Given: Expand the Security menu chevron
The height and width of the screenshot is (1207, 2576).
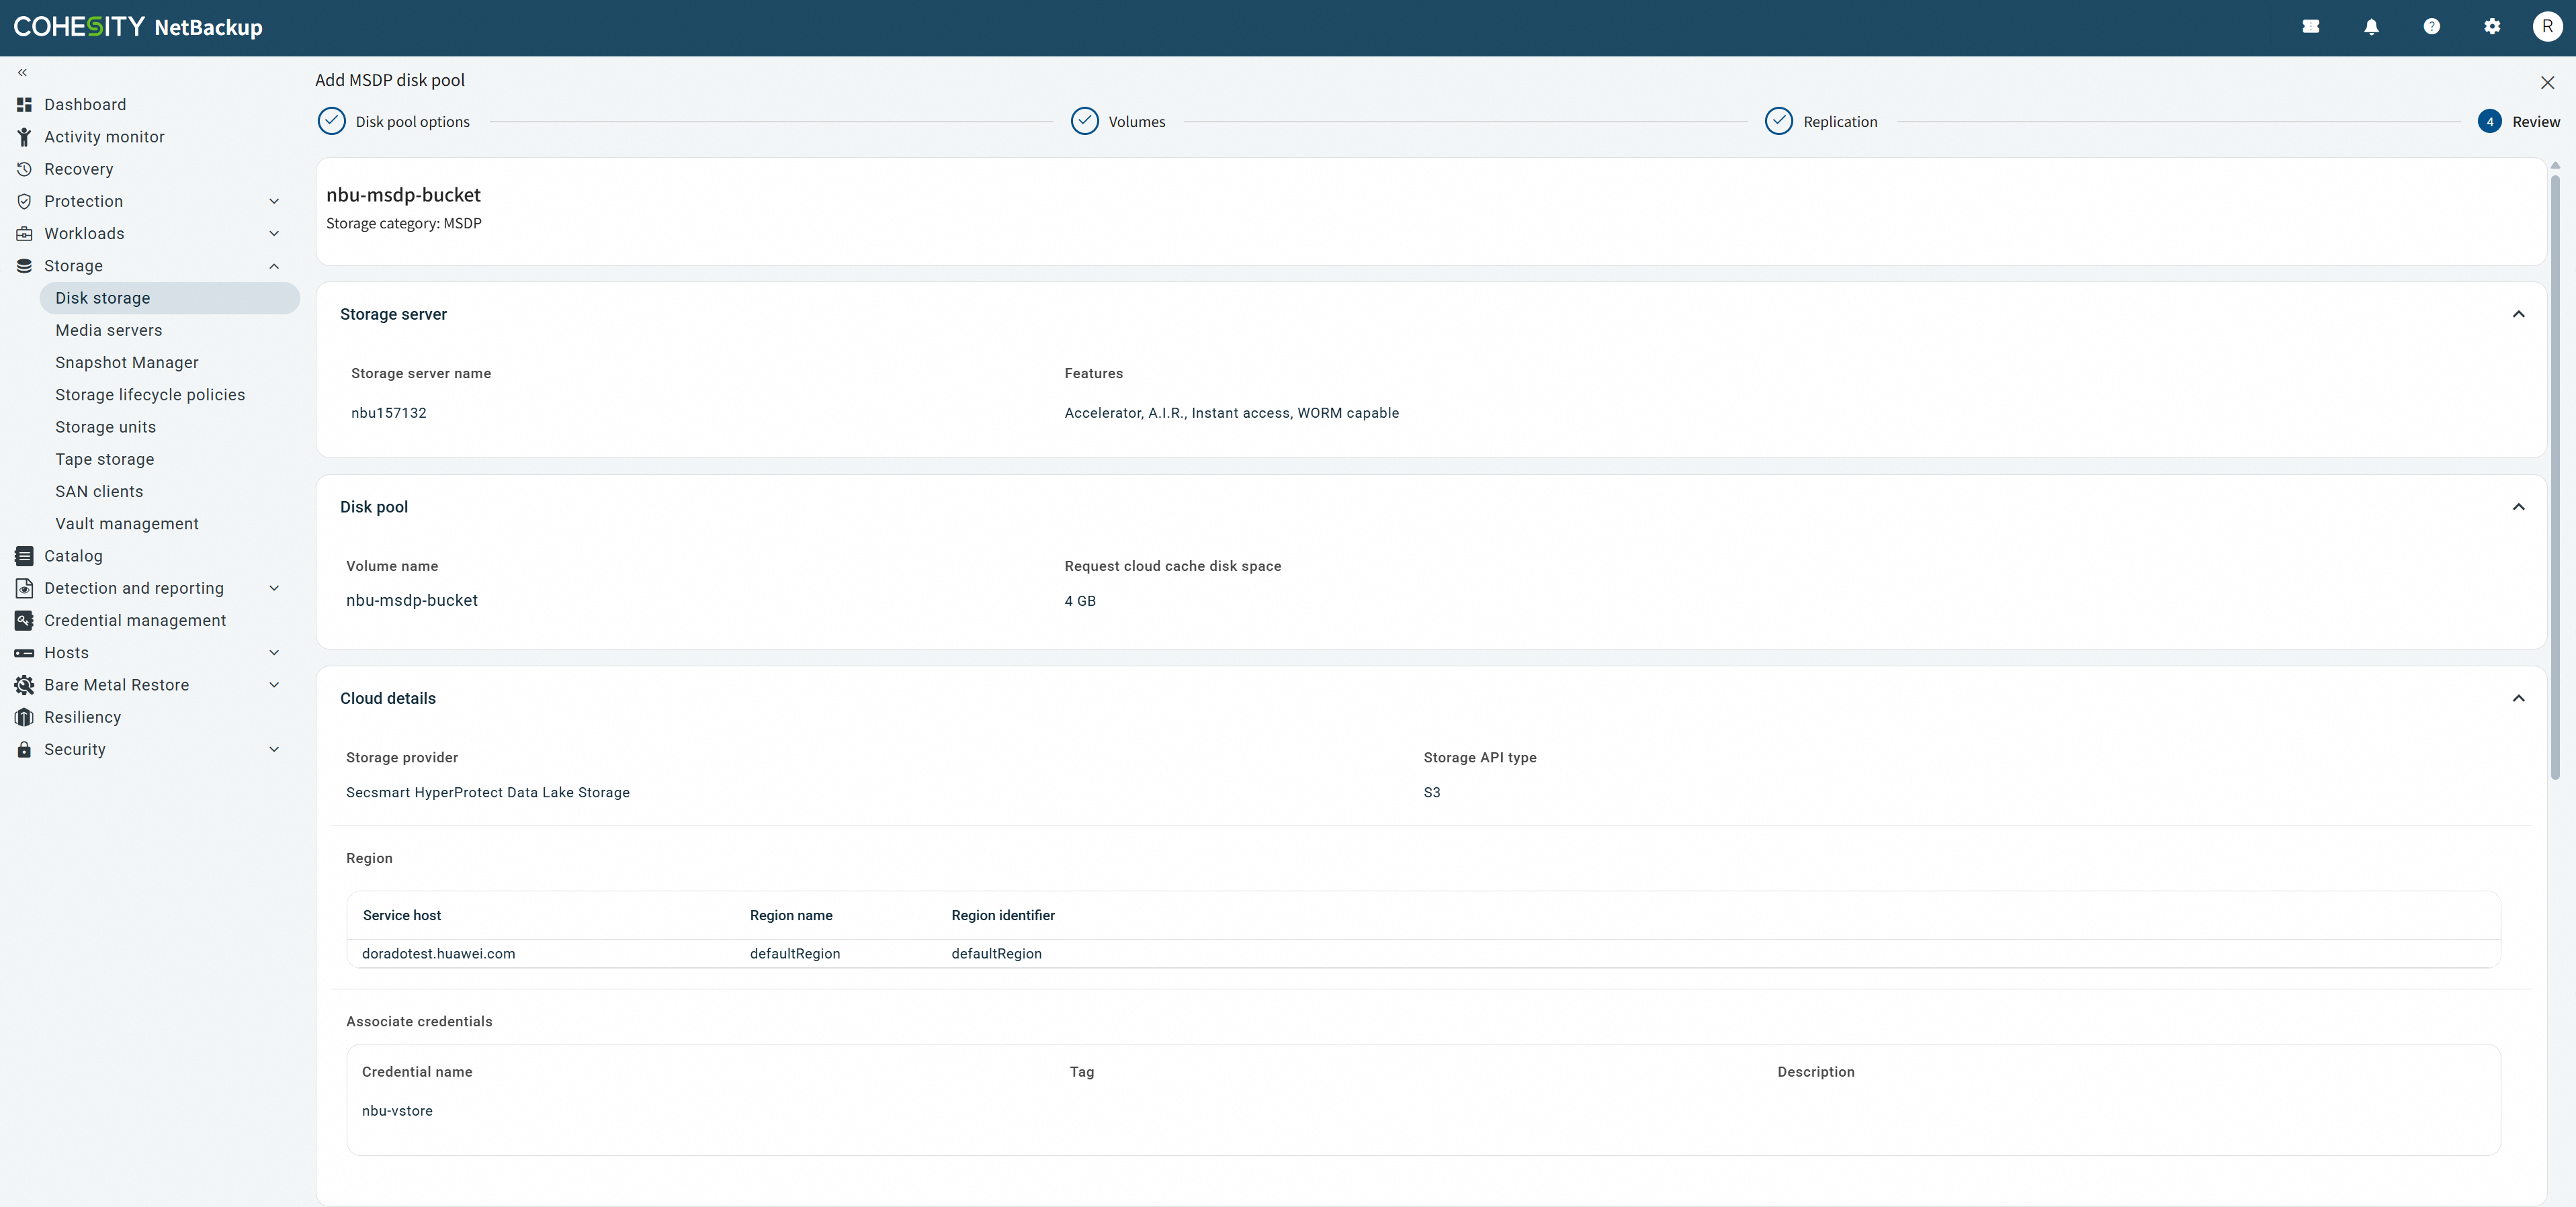Looking at the screenshot, I should point(274,749).
